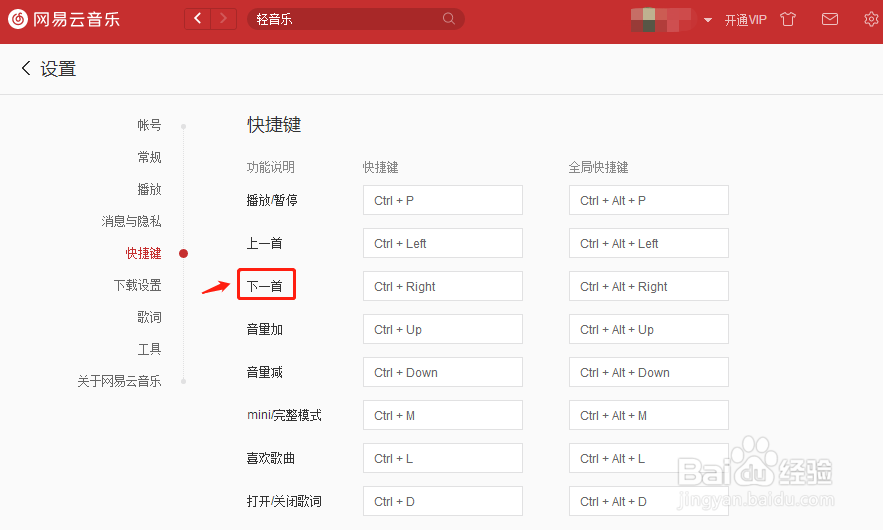Open 关于网易云音乐 in the sidebar
The image size is (883, 530).
coord(119,381)
